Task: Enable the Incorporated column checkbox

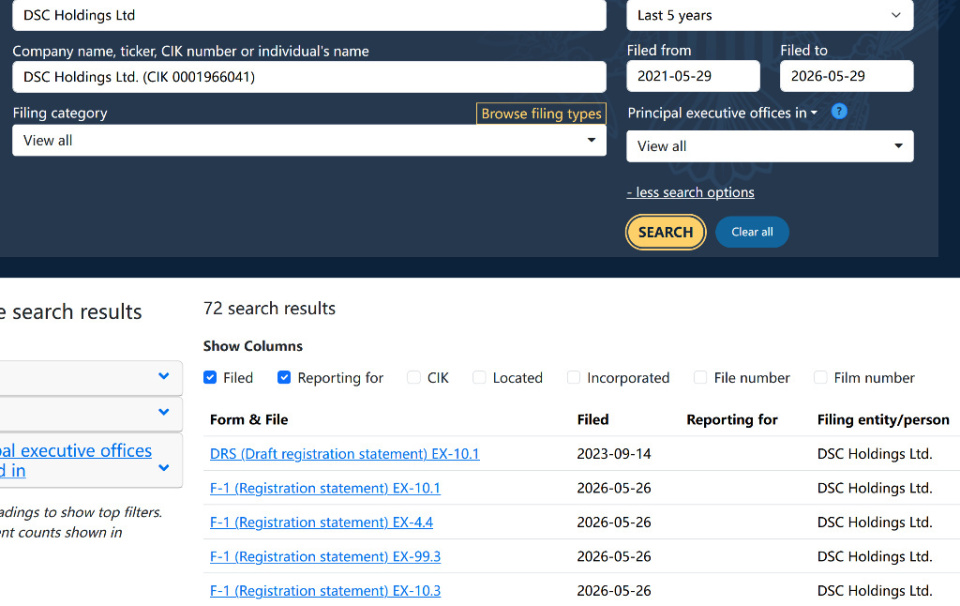Action: 574,377
